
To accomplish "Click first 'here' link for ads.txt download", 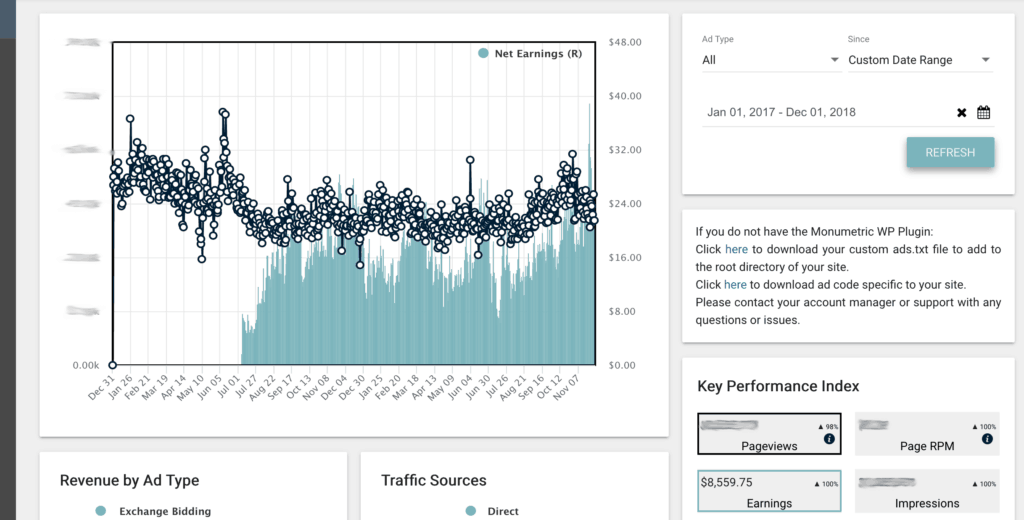I will point(736,249).
